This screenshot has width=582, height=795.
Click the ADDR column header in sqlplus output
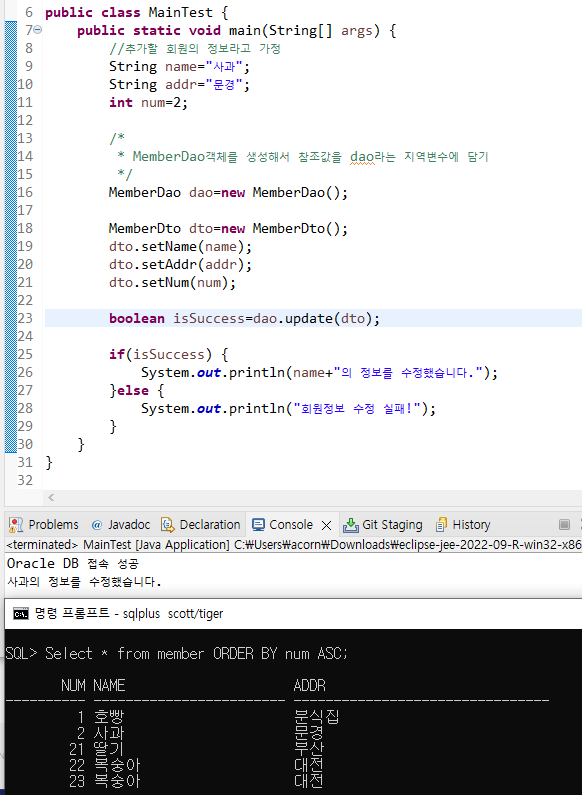(x=309, y=685)
